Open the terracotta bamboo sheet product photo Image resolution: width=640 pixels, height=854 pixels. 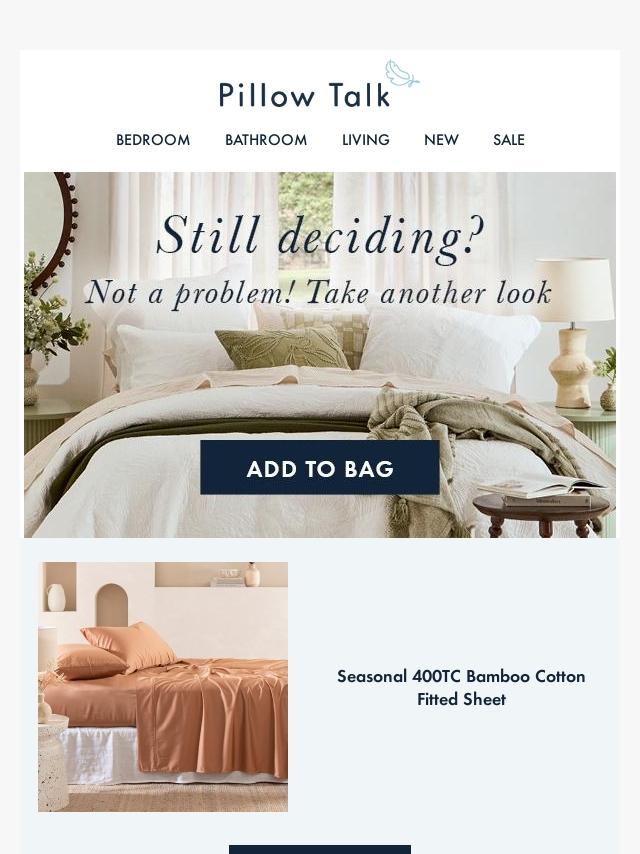pyautogui.click(x=163, y=687)
